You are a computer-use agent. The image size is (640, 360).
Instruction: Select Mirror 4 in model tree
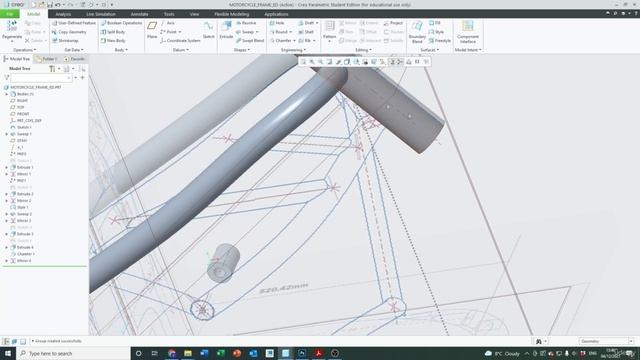coord(24,261)
